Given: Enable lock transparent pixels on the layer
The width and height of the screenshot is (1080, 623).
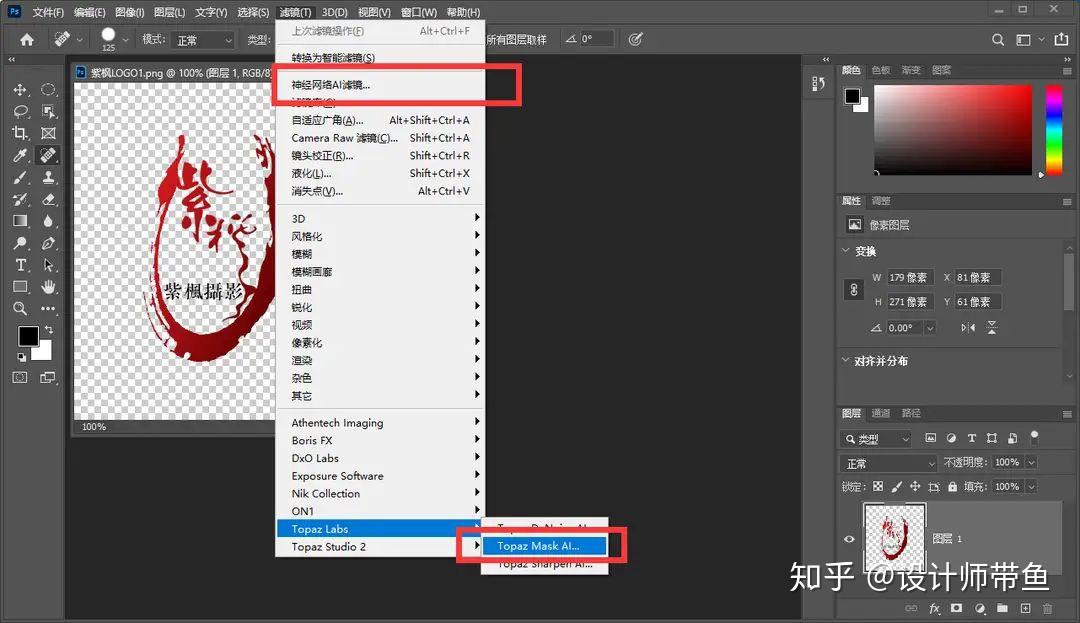Looking at the screenshot, I should tap(878, 486).
